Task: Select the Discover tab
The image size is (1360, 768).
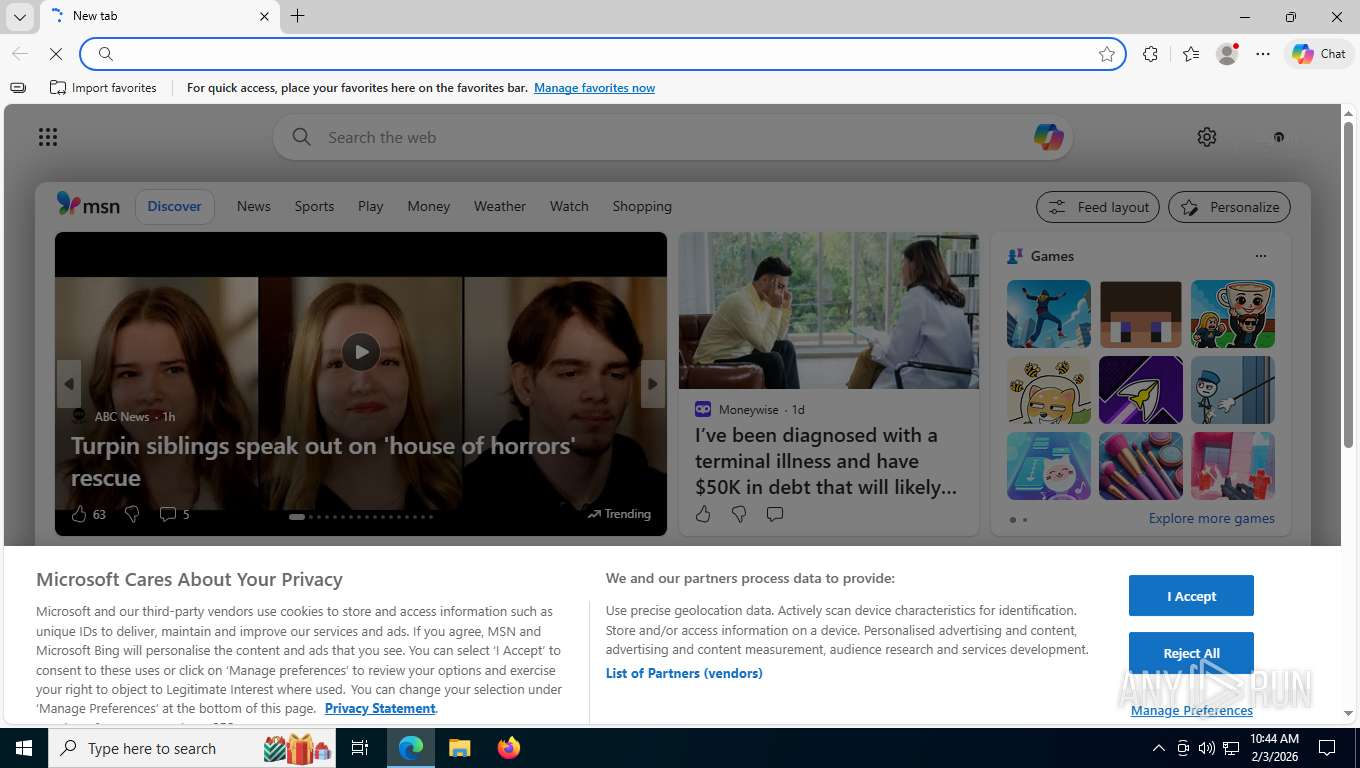Action: click(x=174, y=206)
